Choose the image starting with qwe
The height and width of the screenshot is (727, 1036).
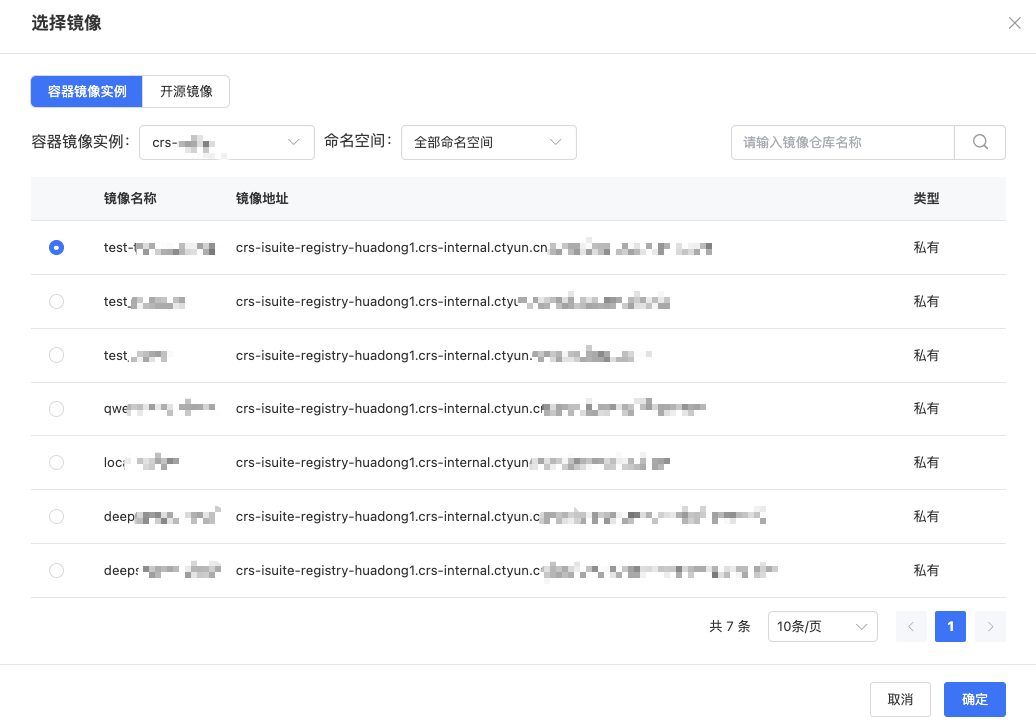[x=57, y=409]
